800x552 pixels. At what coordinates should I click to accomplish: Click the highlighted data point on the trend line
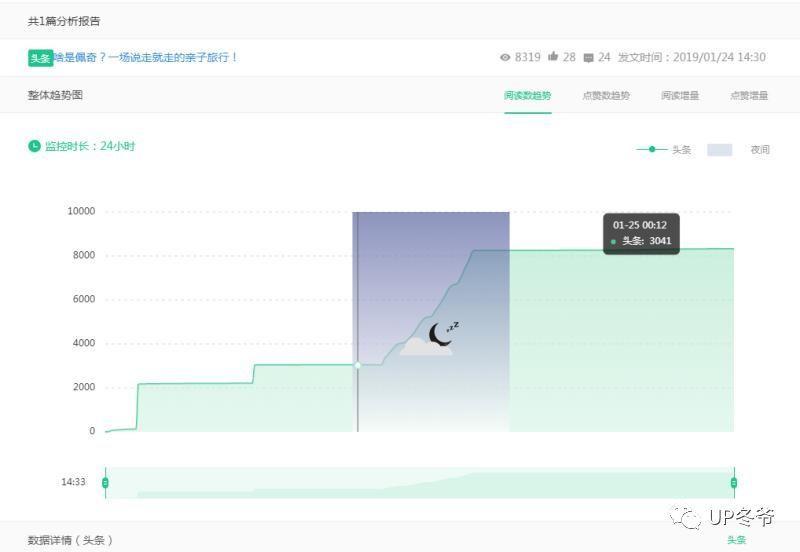pyautogui.click(x=358, y=365)
